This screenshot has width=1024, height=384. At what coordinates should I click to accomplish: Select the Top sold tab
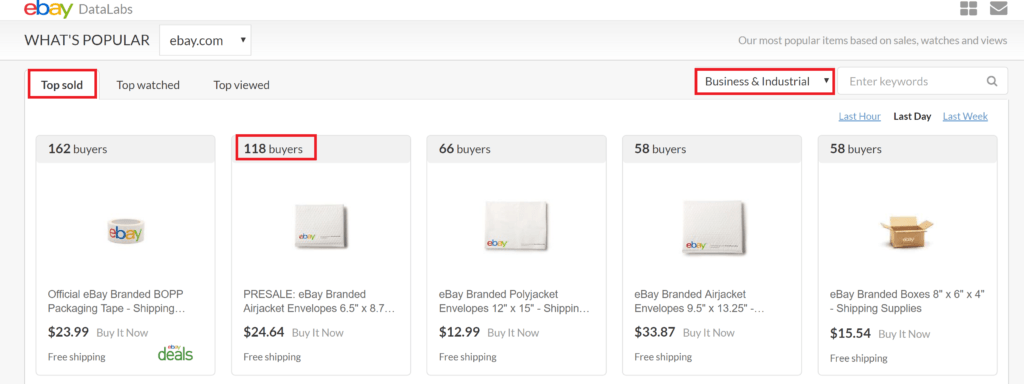62,85
